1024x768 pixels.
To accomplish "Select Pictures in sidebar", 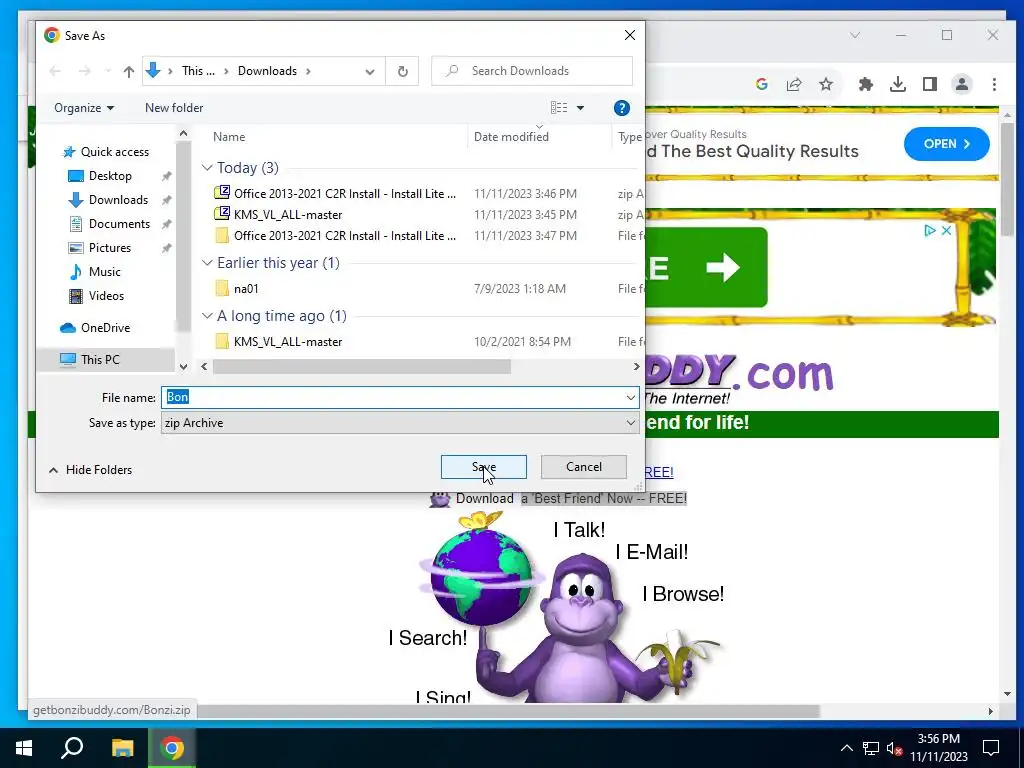I will coord(100,248).
